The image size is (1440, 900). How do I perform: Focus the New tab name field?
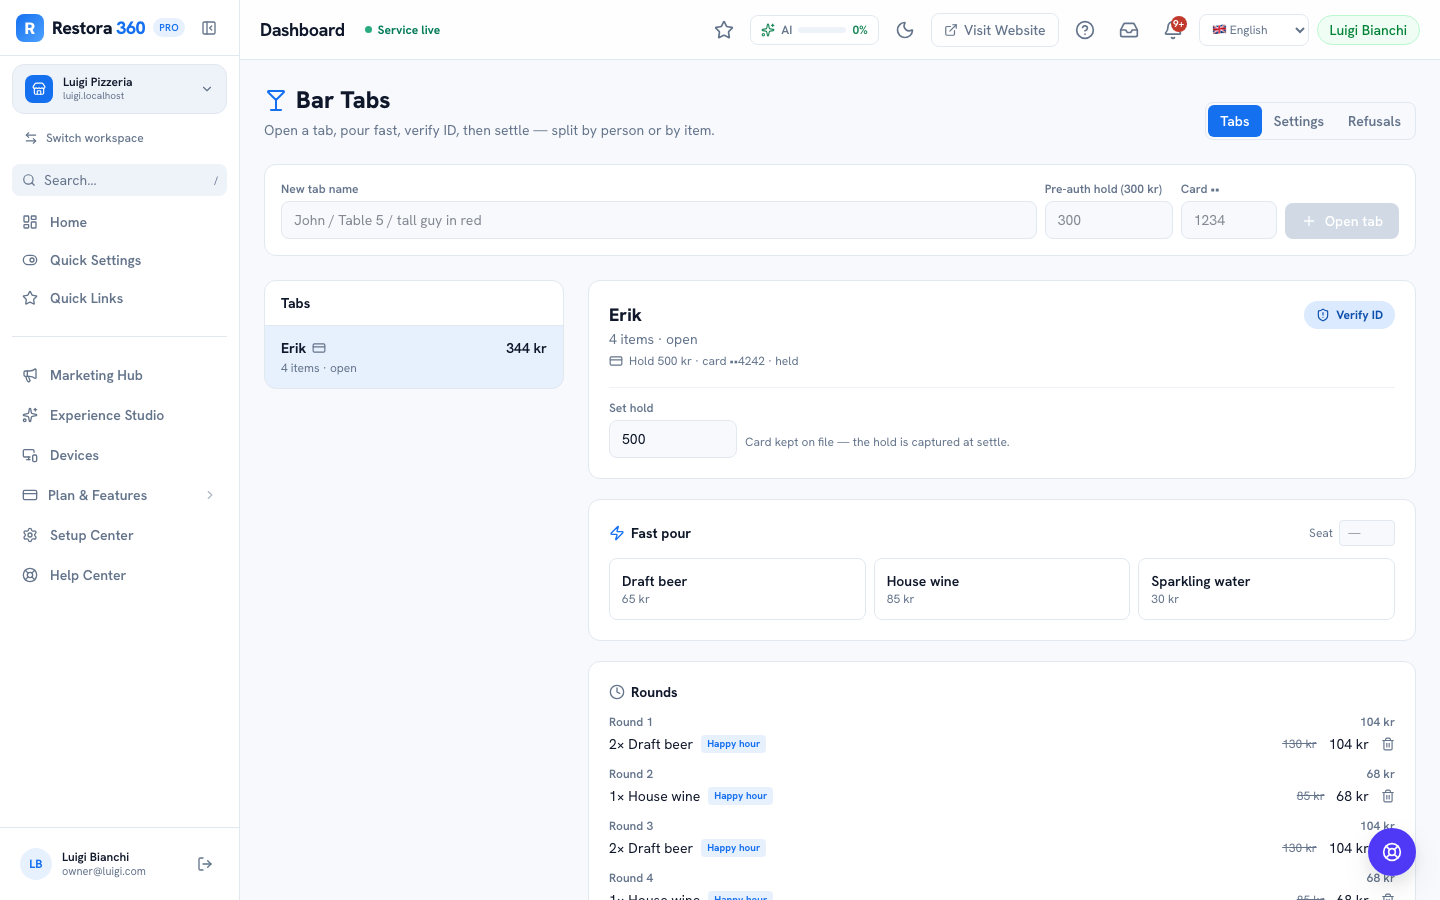point(658,220)
